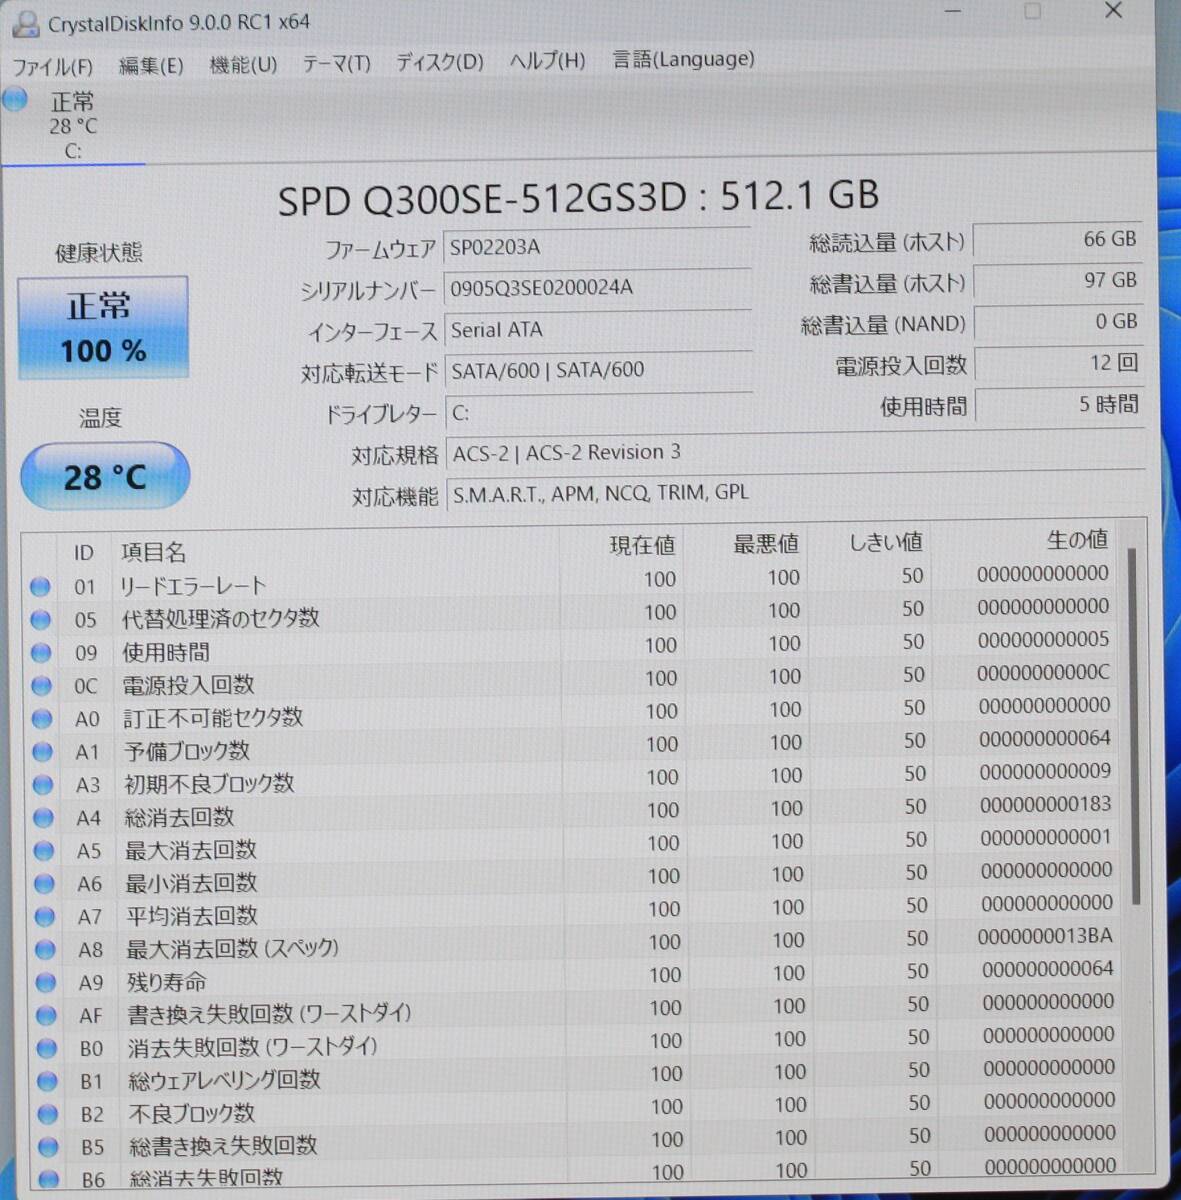Open the ディスク(D) drive selection menu
This screenshot has width=1181, height=1200.
441,61
